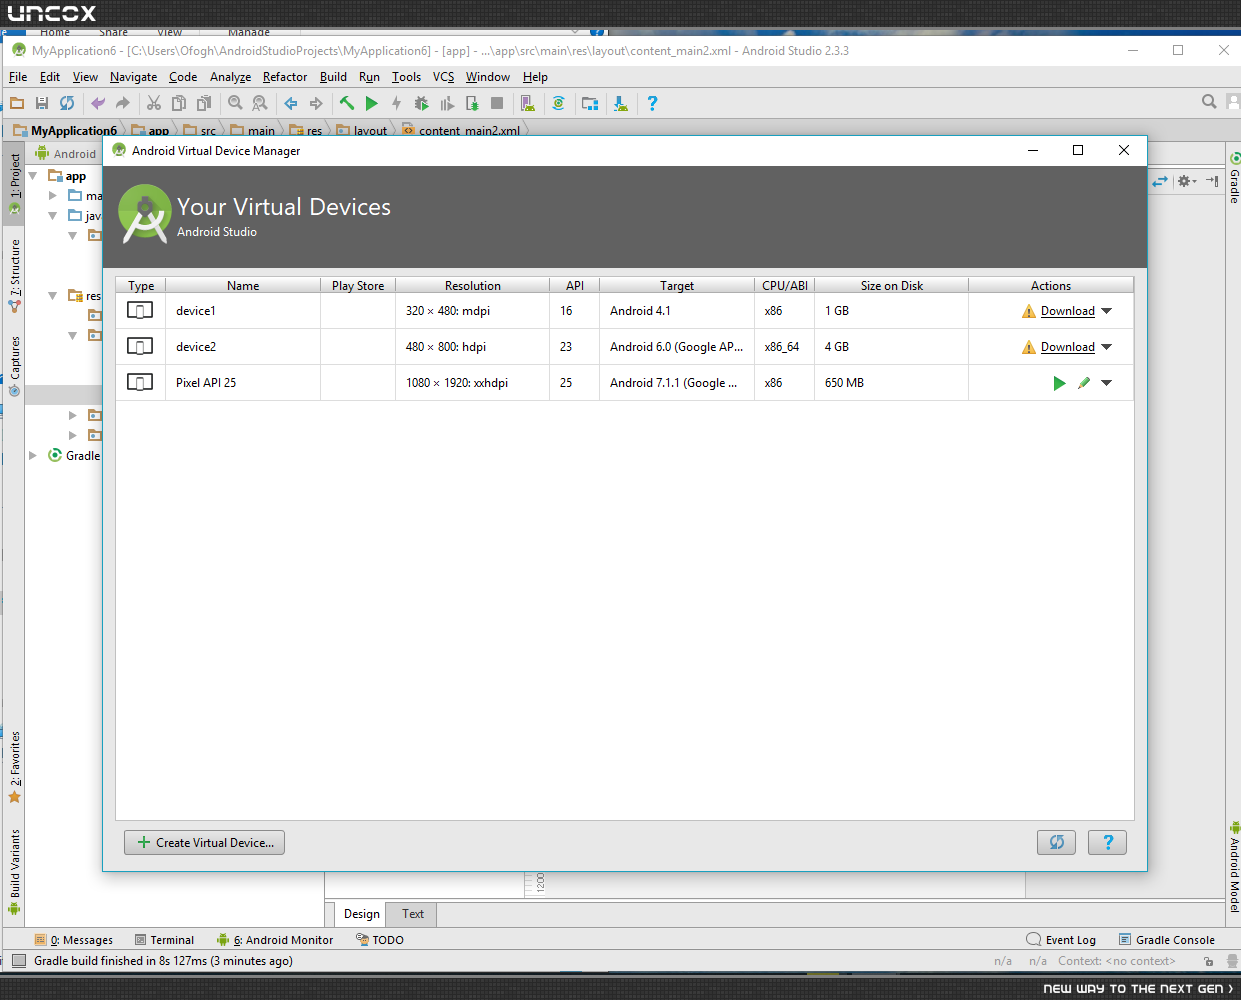The image size is (1241, 1000).
Task: Click the Redo arrow in toolbar
Action: [123, 103]
